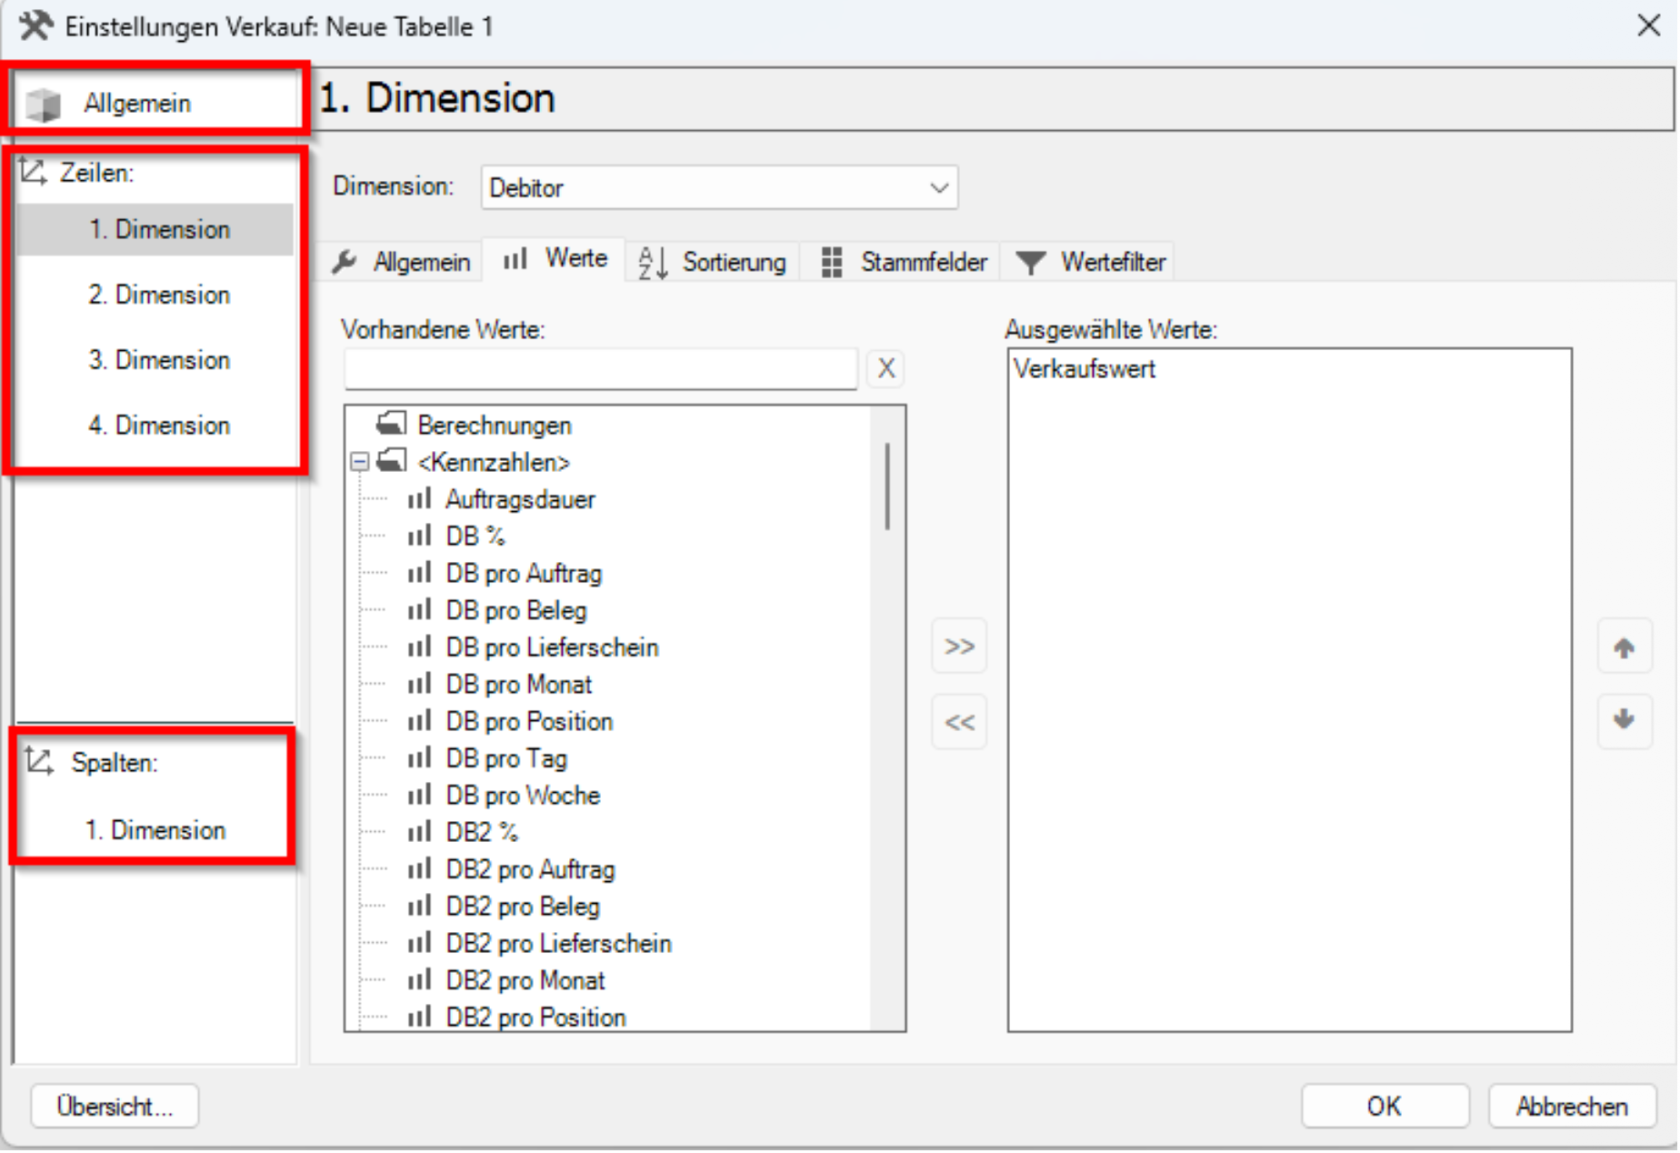Close the Einstellungen Verkauf dialog

(x=1649, y=25)
